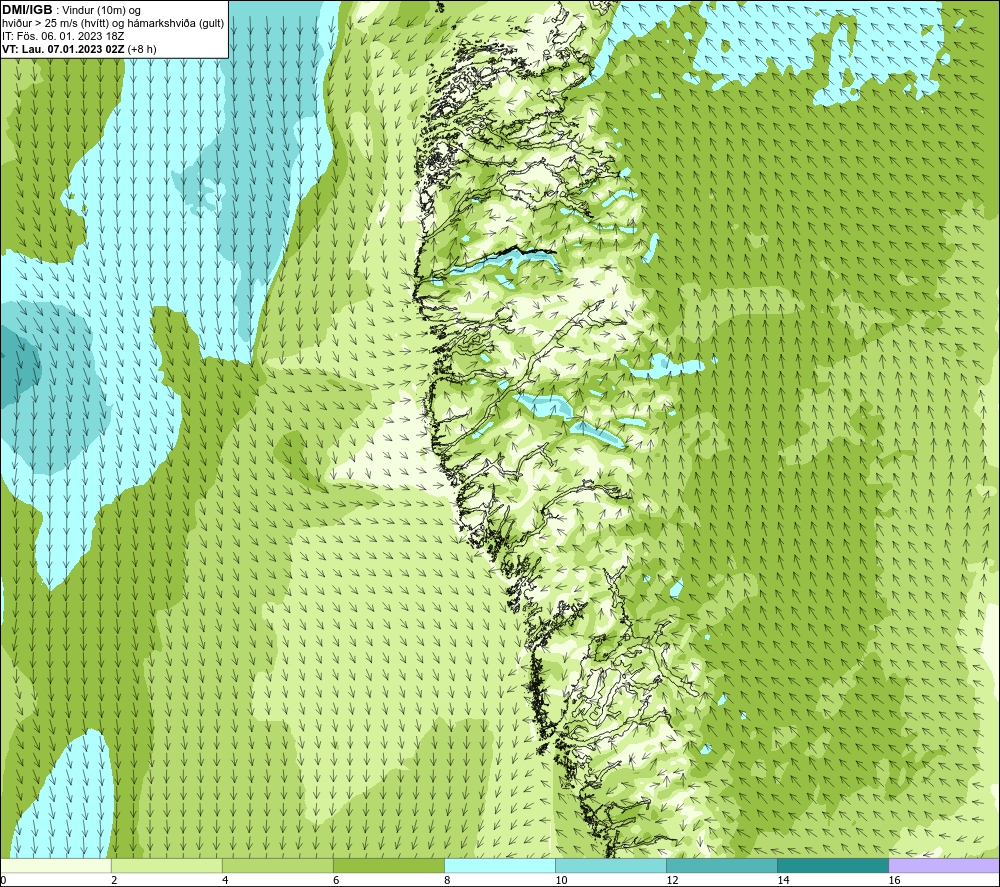This screenshot has height=887, width=1000.
Task: Click the purple above-16 m/s legend swatch
Action: [944, 865]
